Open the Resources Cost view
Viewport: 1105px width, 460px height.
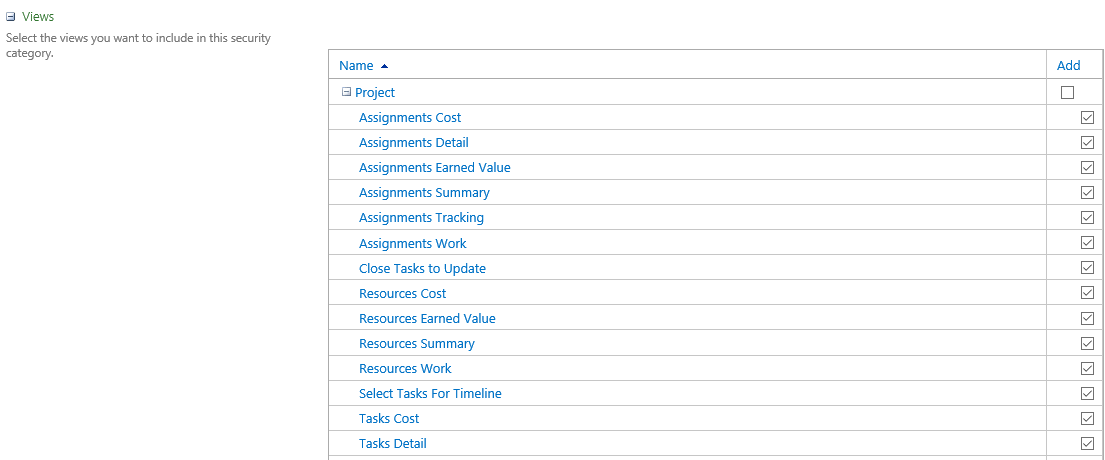point(402,293)
